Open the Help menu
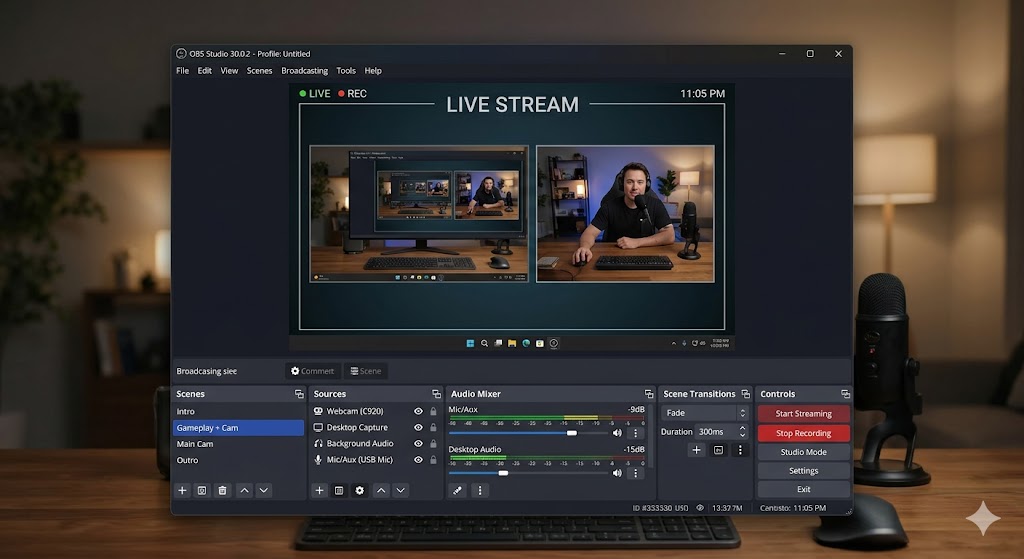Image resolution: width=1024 pixels, height=559 pixels. pos(373,71)
